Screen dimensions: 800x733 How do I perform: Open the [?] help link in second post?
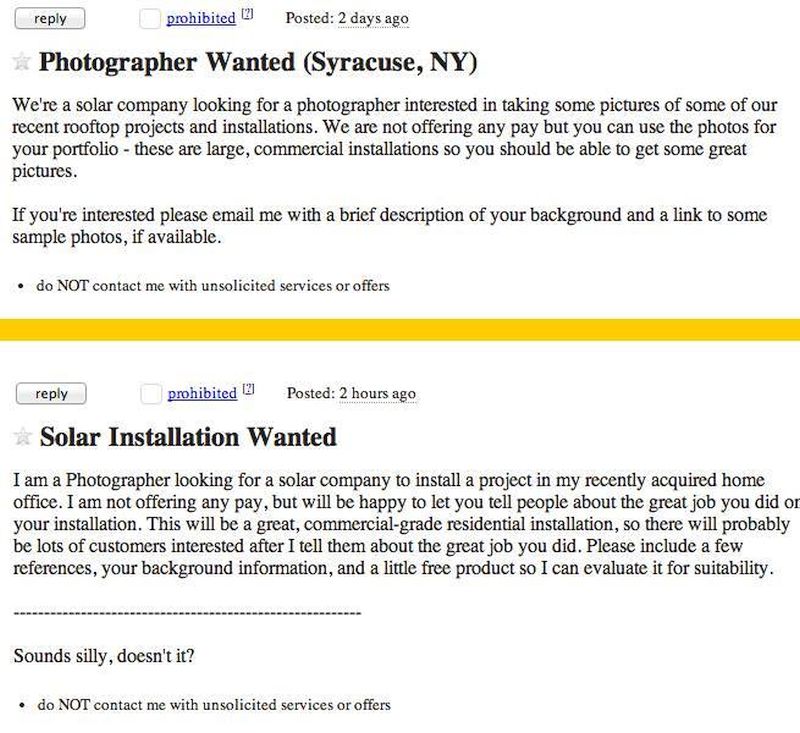pos(248,389)
